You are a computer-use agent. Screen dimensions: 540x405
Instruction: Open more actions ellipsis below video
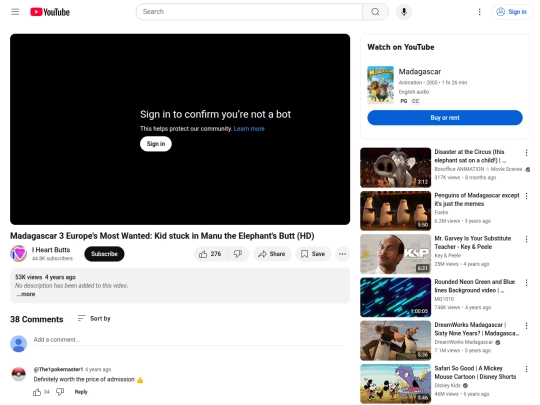coord(342,254)
